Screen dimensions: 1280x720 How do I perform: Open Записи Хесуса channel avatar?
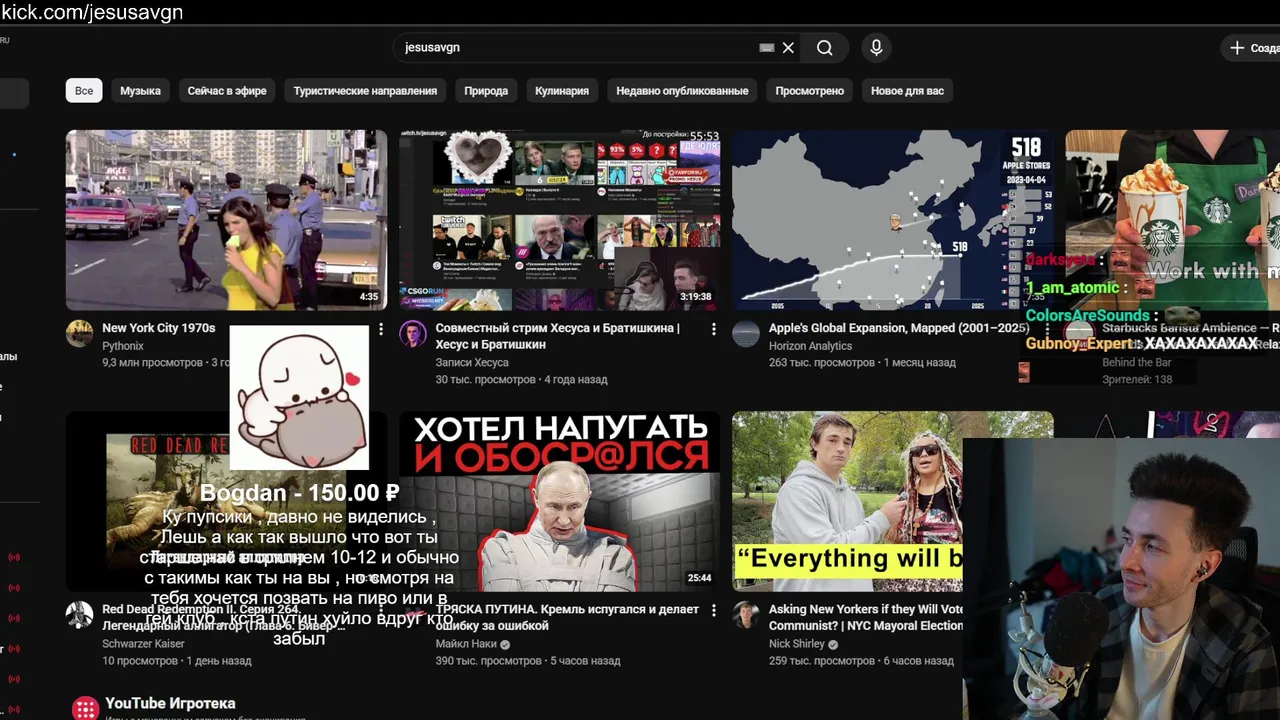click(413, 334)
